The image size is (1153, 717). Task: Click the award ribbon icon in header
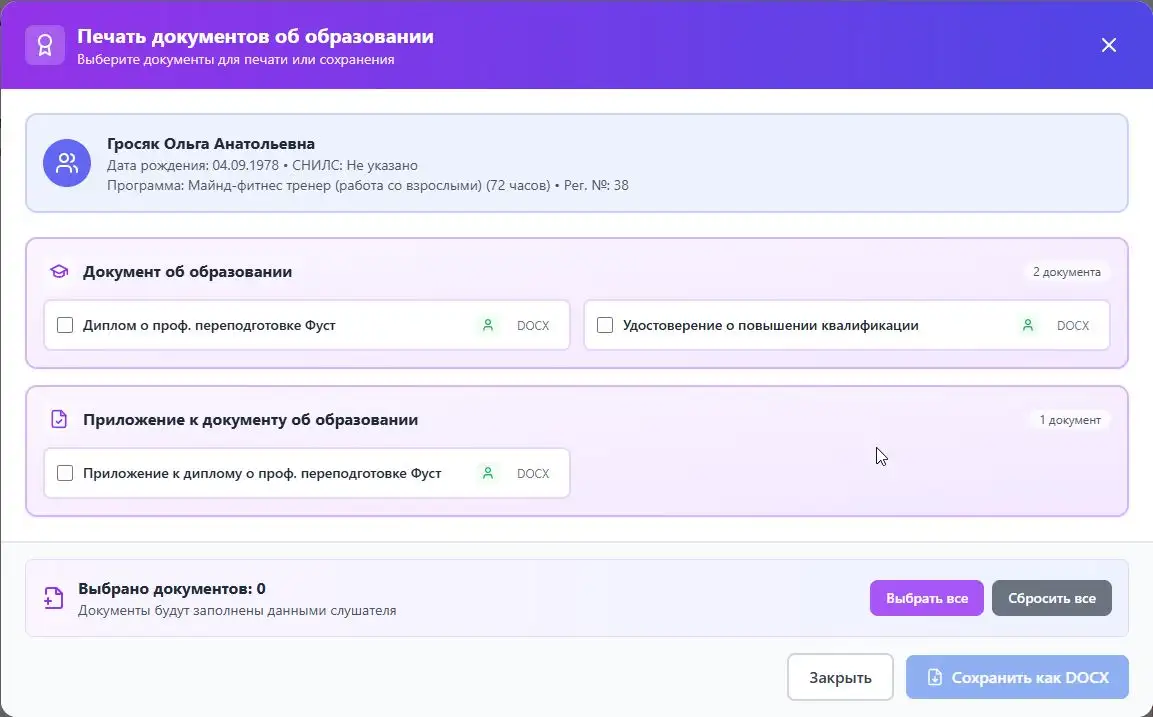point(45,46)
